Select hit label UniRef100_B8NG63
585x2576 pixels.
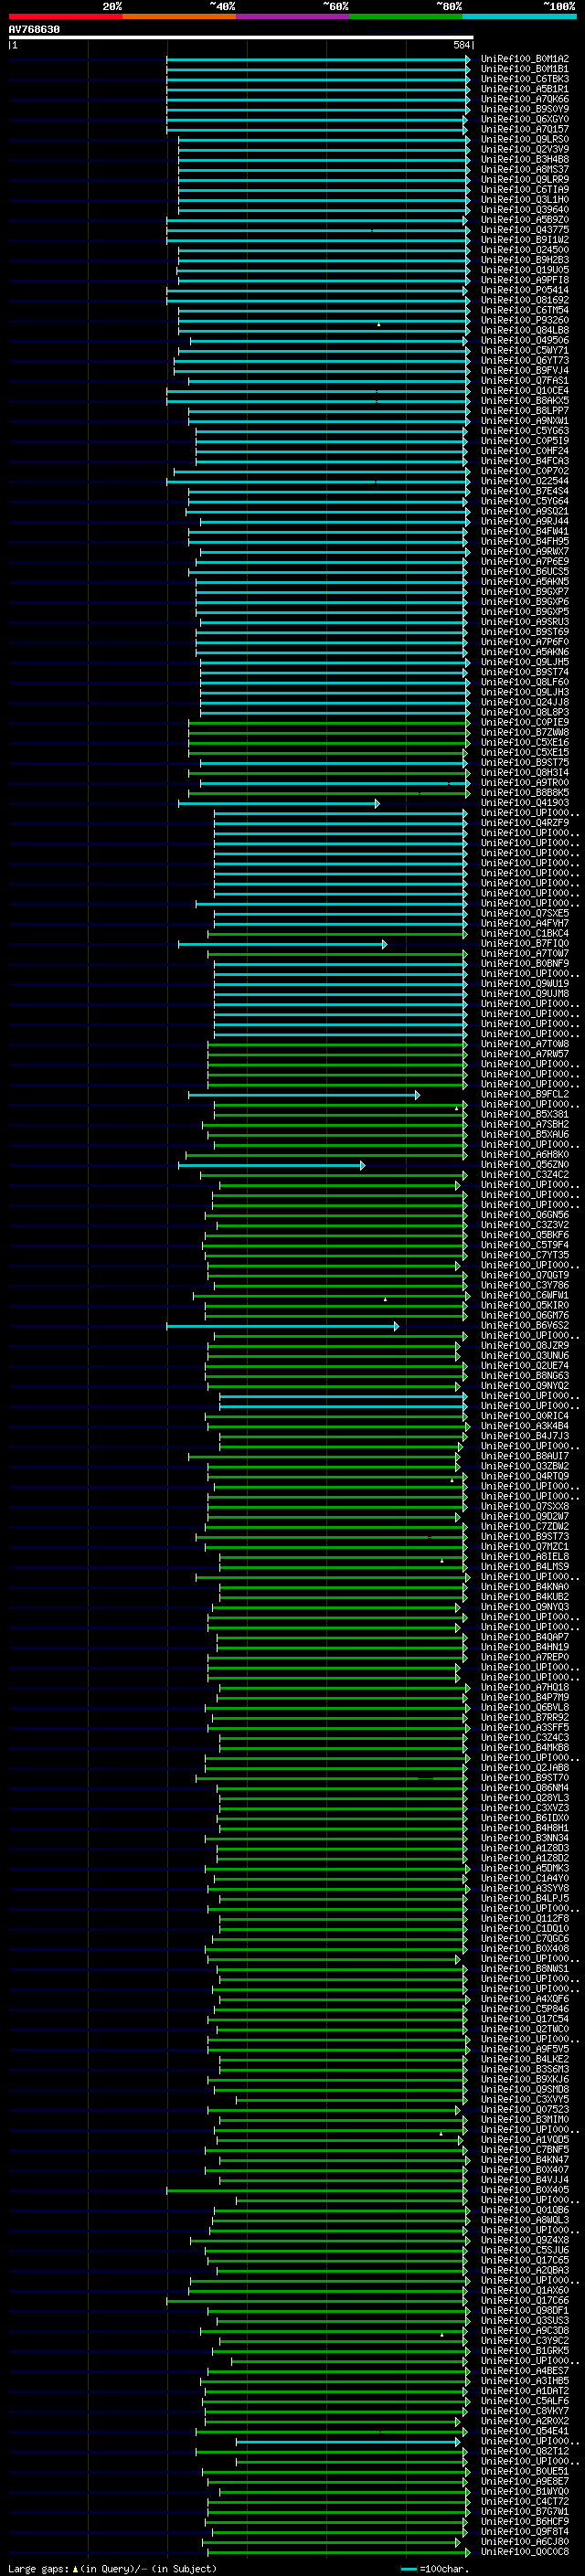(x=525, y=1377)
